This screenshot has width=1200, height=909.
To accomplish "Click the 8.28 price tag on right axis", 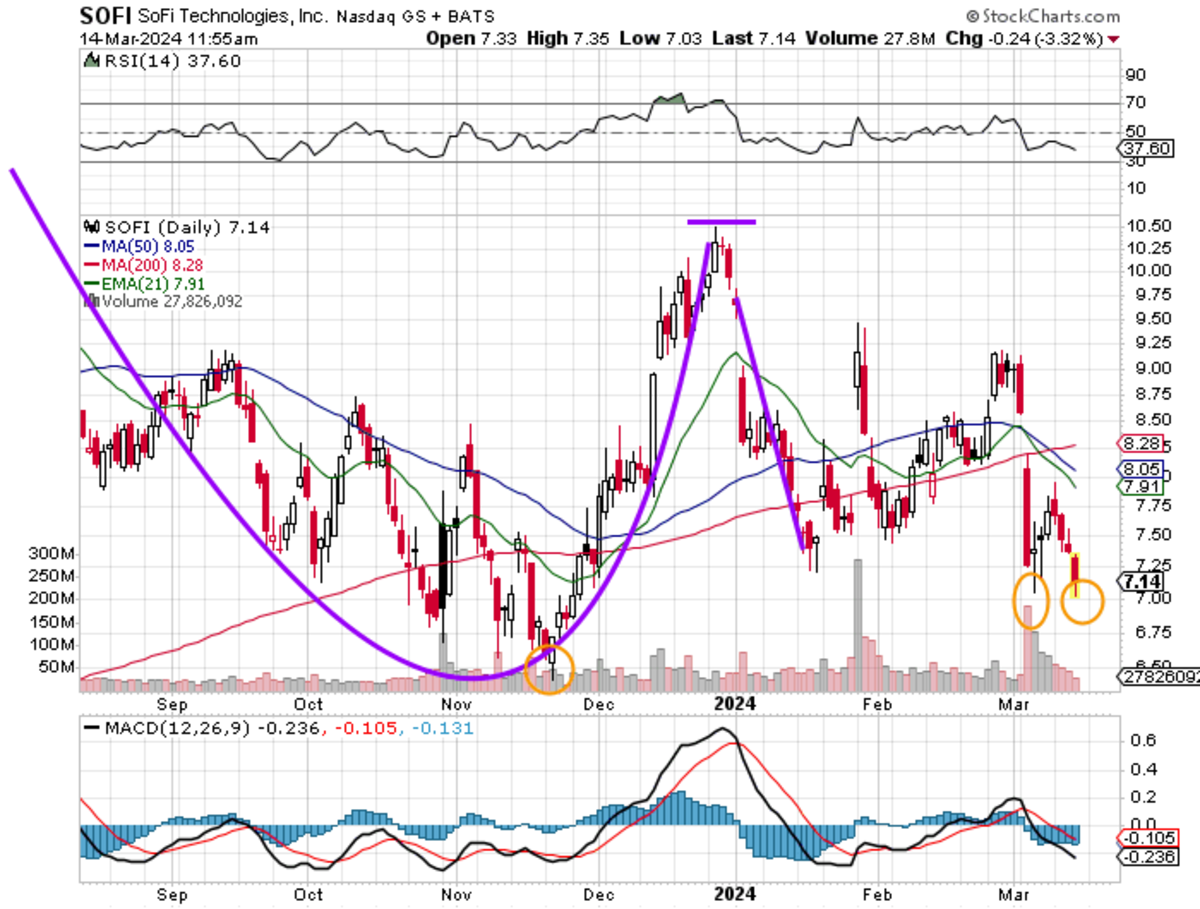I will (x=1138, y=443).
